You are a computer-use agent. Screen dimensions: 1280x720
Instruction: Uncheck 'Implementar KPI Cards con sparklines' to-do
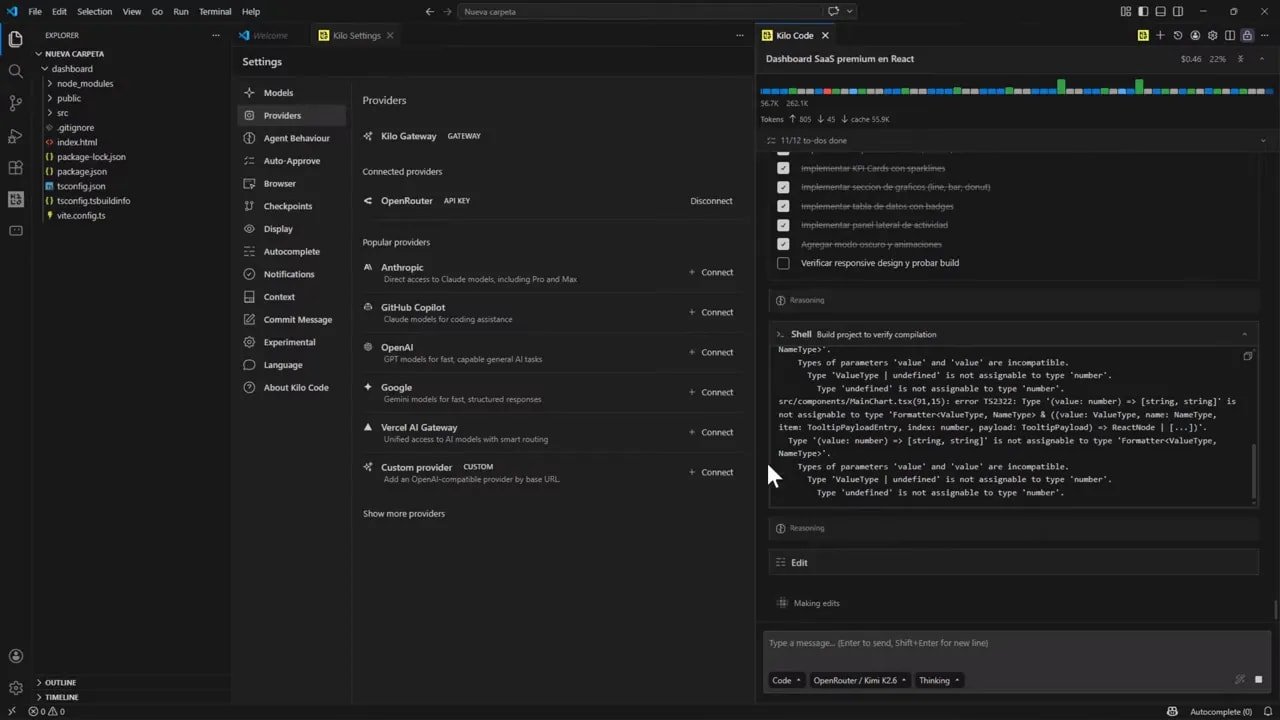[x=783, y=168]
